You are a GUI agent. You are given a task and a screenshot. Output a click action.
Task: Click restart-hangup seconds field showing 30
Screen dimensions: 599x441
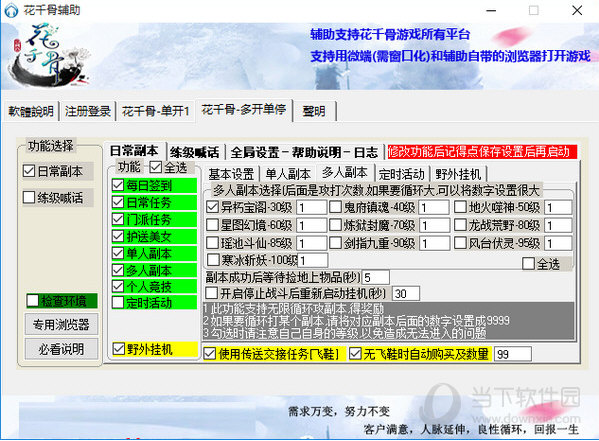406,293
